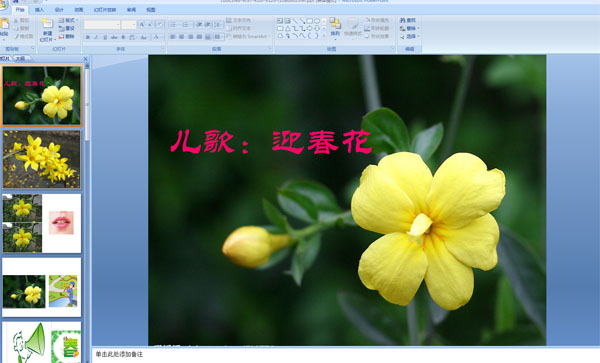Screen dimensions: 600x363
Task: Decrease the list indent level
Action: (x=199, y=24)
